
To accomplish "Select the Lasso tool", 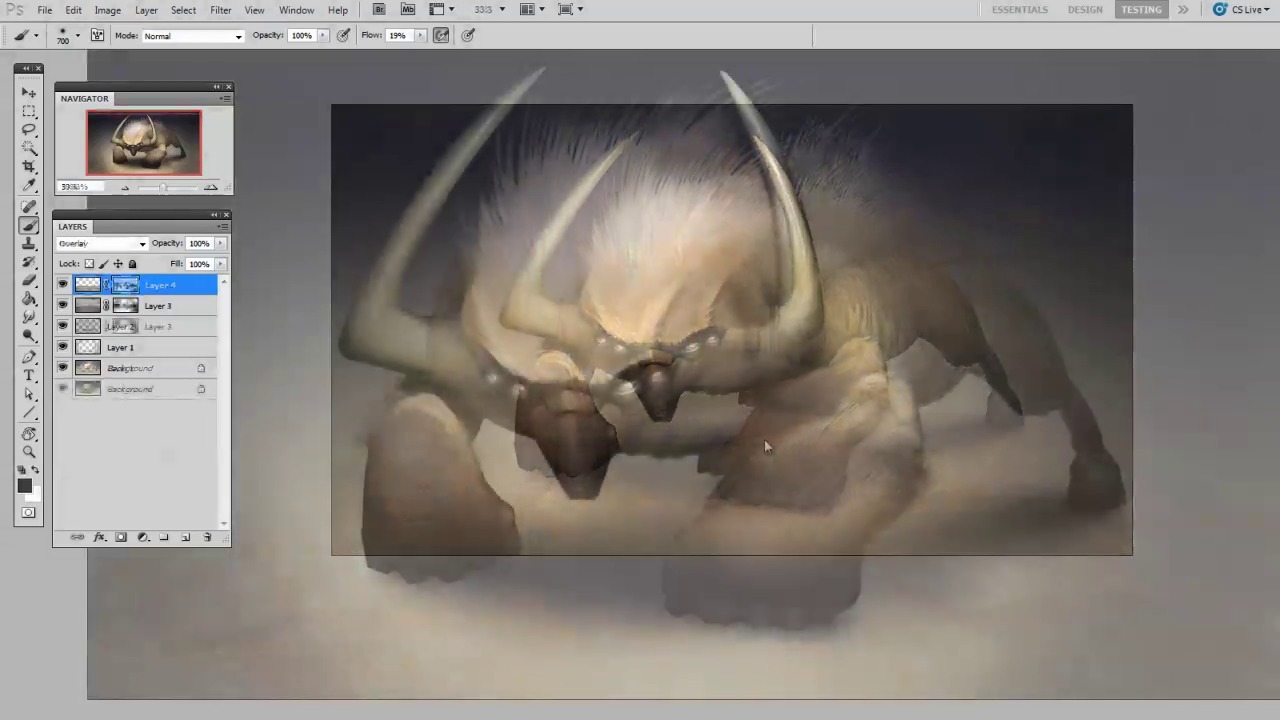I will [29, 129].
